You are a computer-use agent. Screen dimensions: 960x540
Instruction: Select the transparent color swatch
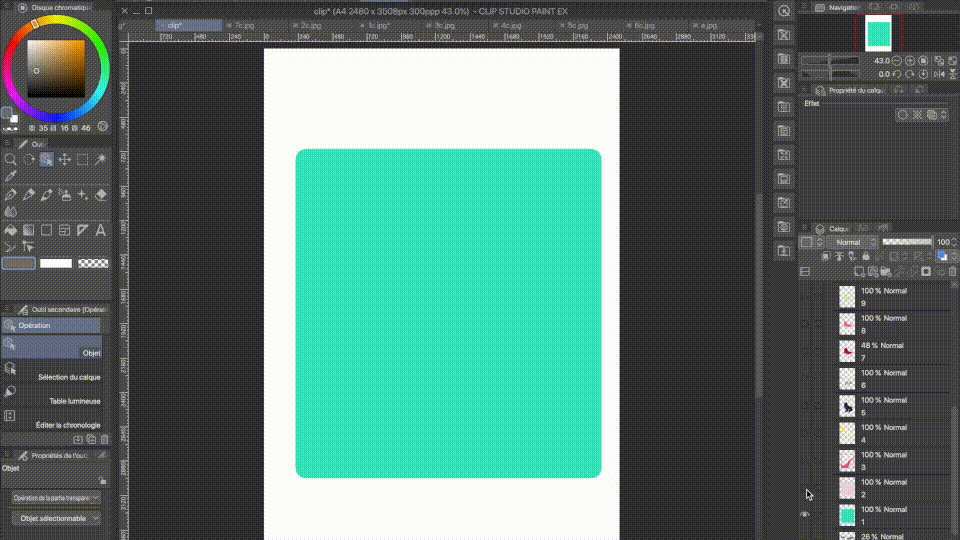click(x=93, y=264)
